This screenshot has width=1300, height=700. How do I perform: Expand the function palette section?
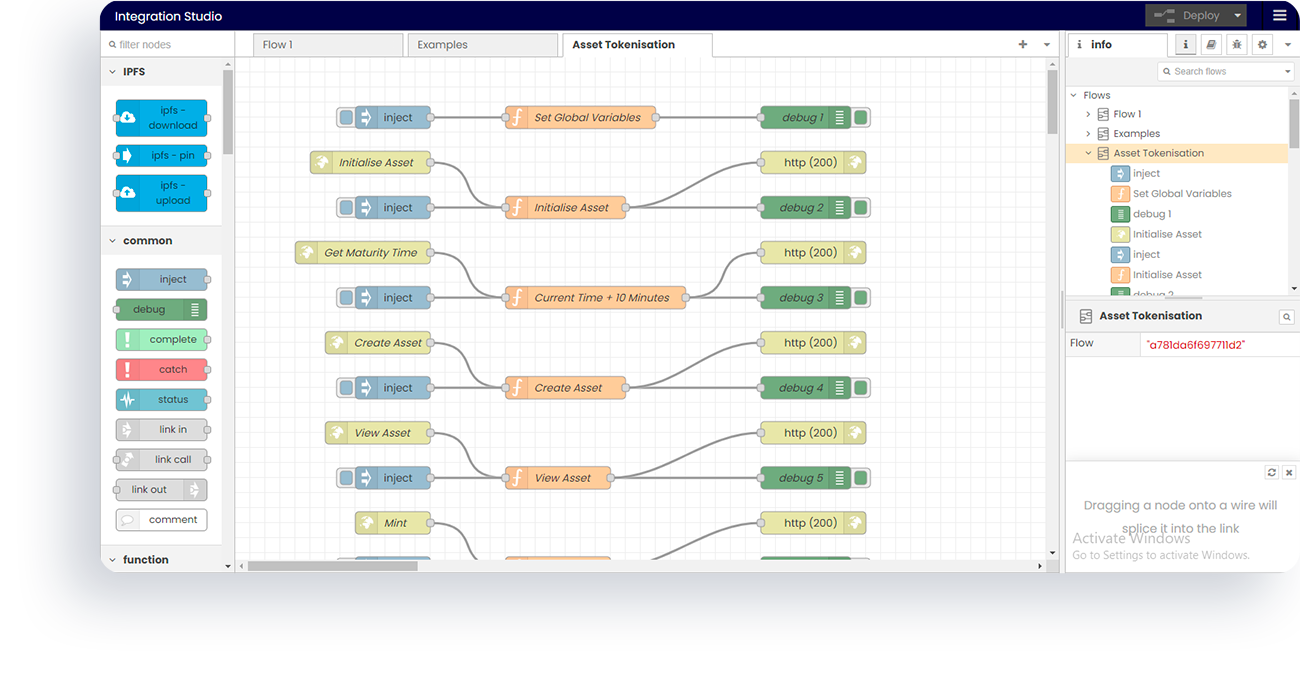[x=113, y=559]
